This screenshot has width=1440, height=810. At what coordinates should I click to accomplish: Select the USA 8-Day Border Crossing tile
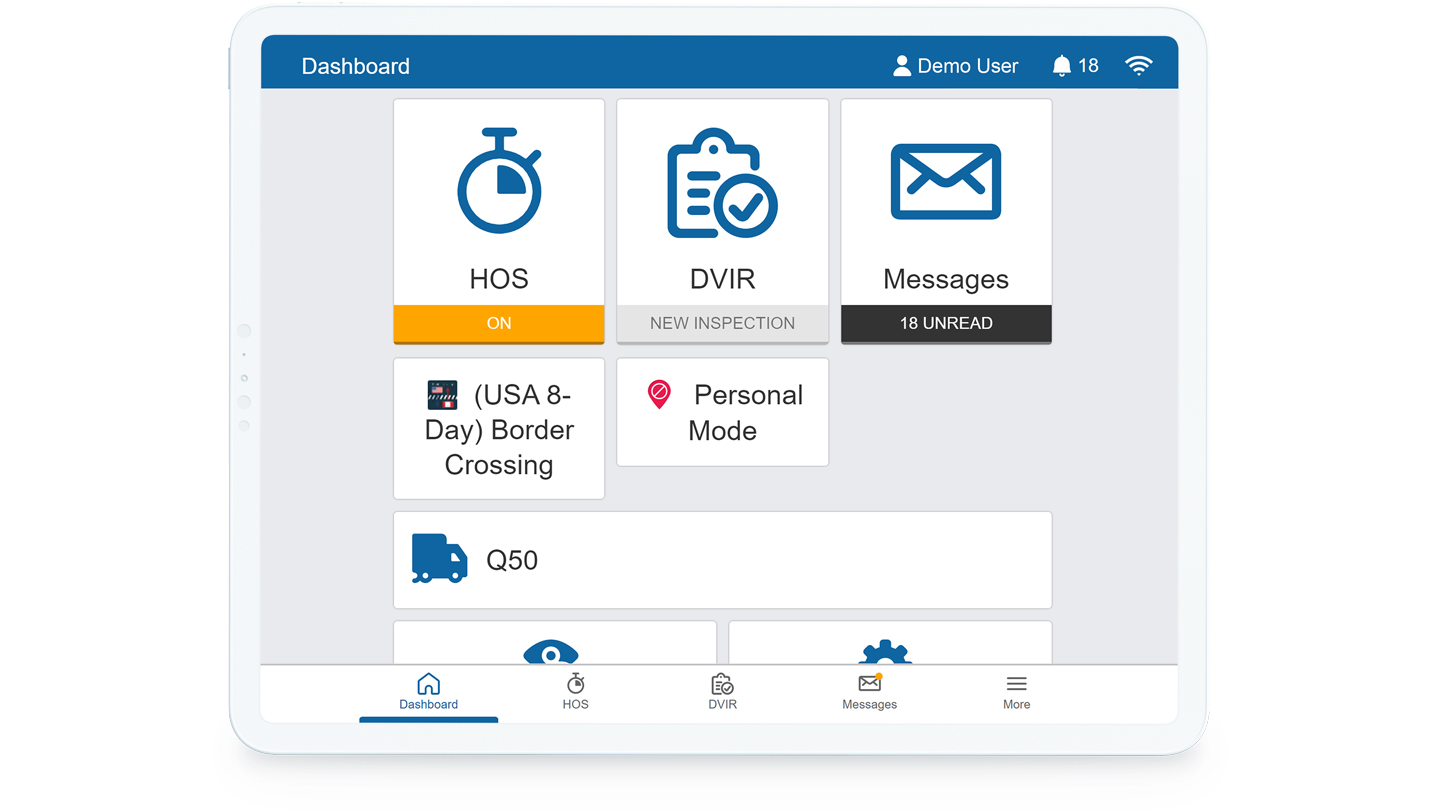tap(499, 429)
